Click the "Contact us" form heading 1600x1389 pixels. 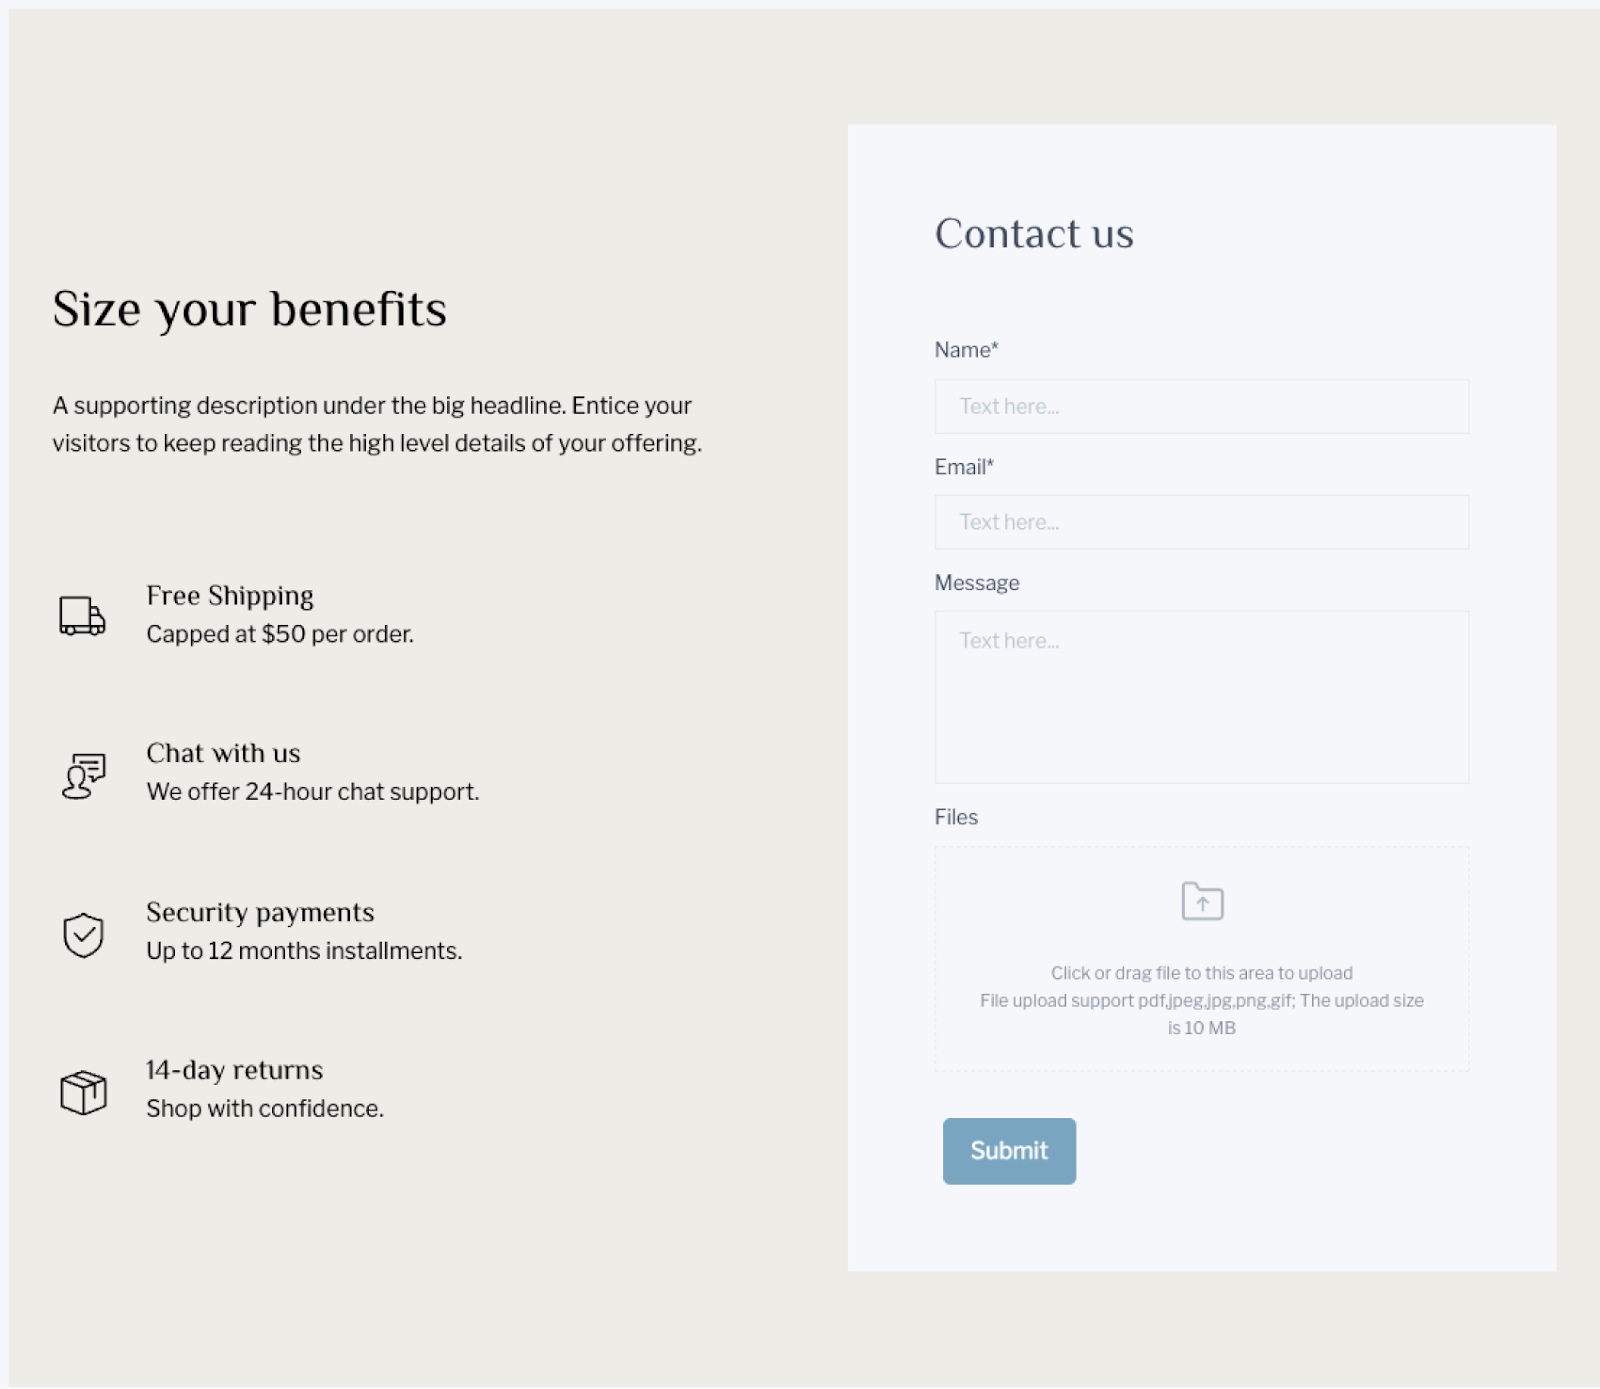1034,234
